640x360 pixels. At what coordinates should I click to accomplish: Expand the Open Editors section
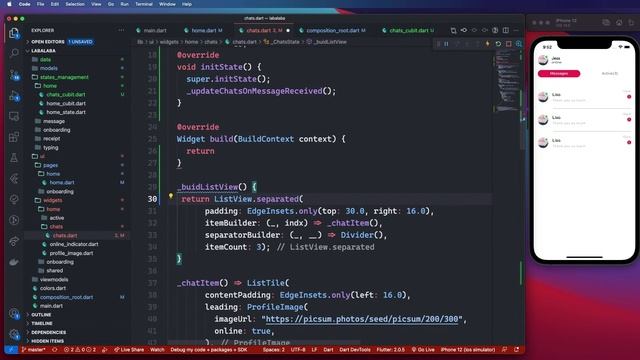[x=48, y=42]
